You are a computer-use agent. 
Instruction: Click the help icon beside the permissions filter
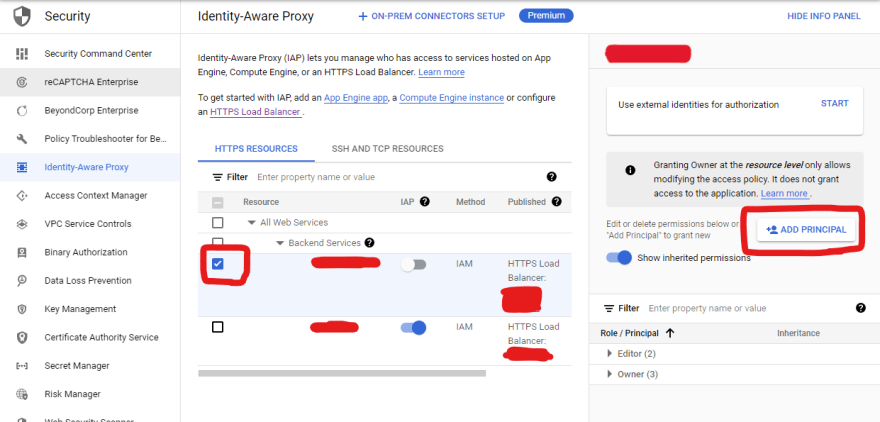tap(861, 308)
